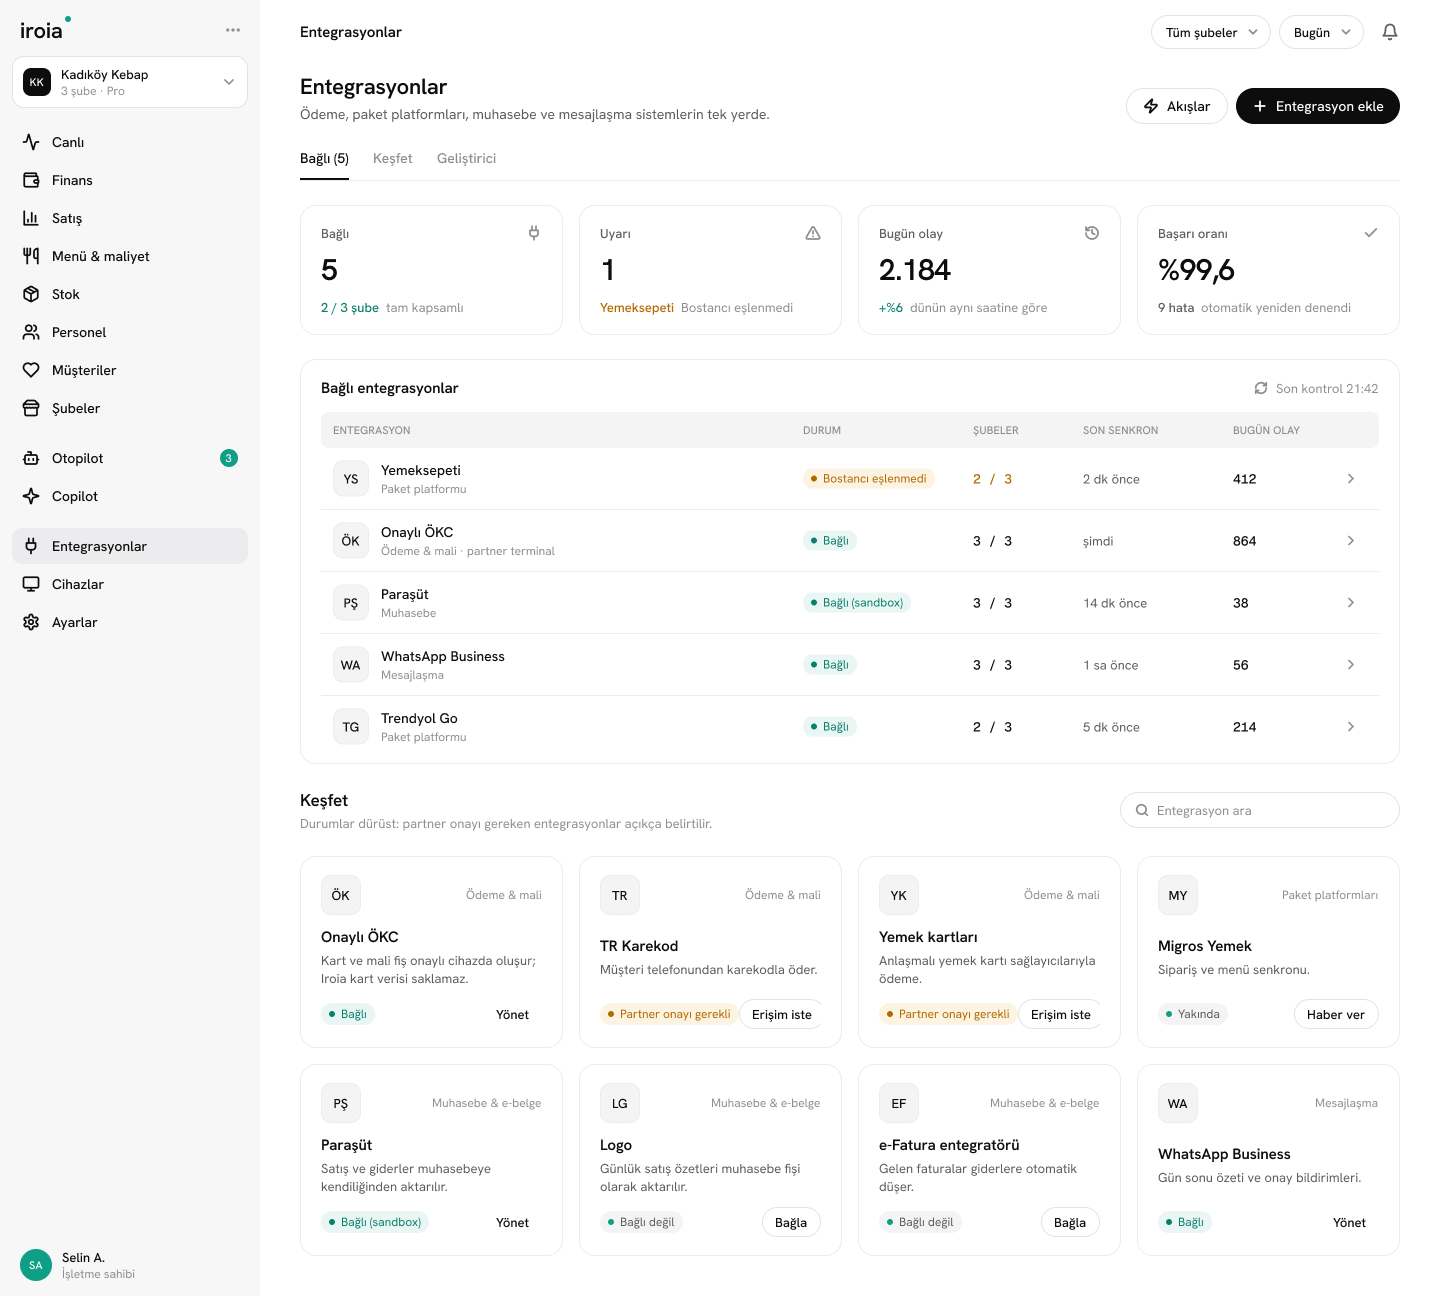Click the Selin A. user profile
The image size is (1440, 1296).
pyautogui.click(x=130, y=1265)
